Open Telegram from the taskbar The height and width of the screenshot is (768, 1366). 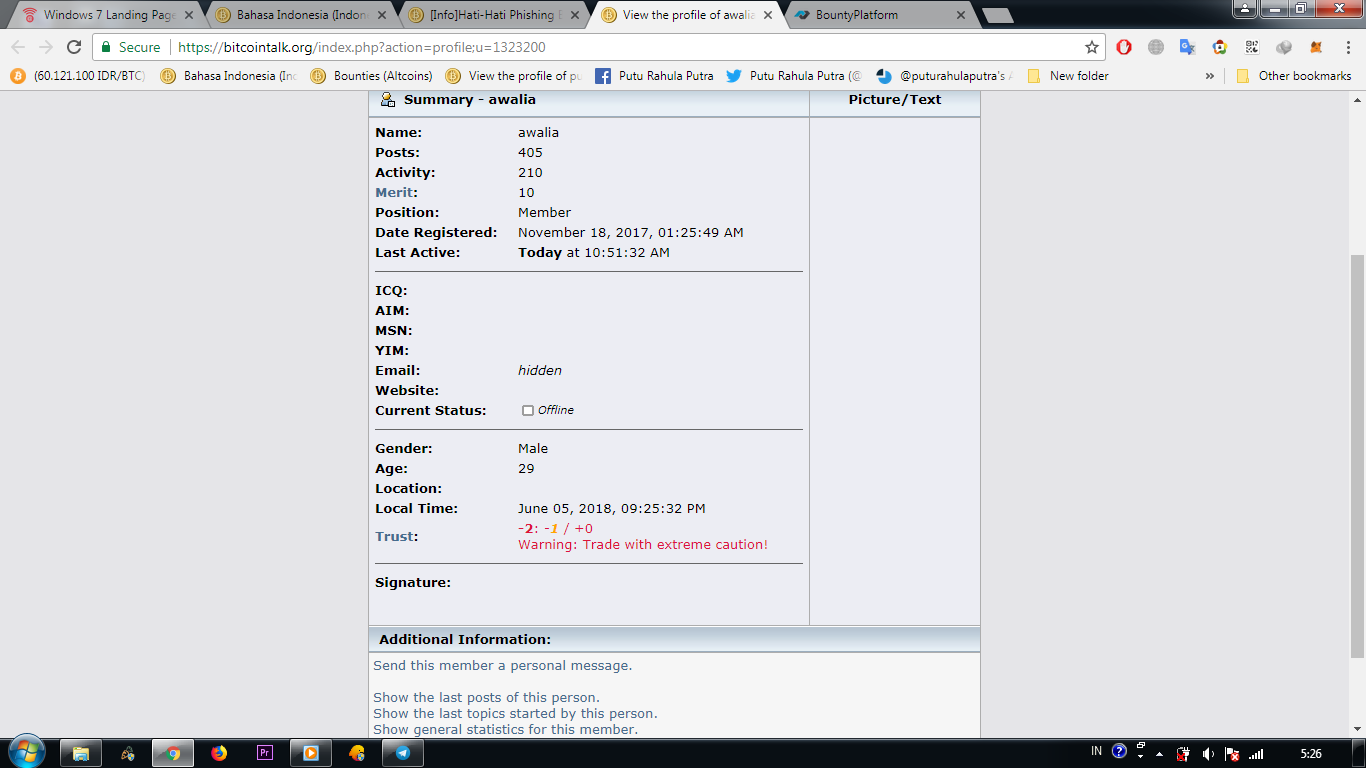click(x=403, y=753)
